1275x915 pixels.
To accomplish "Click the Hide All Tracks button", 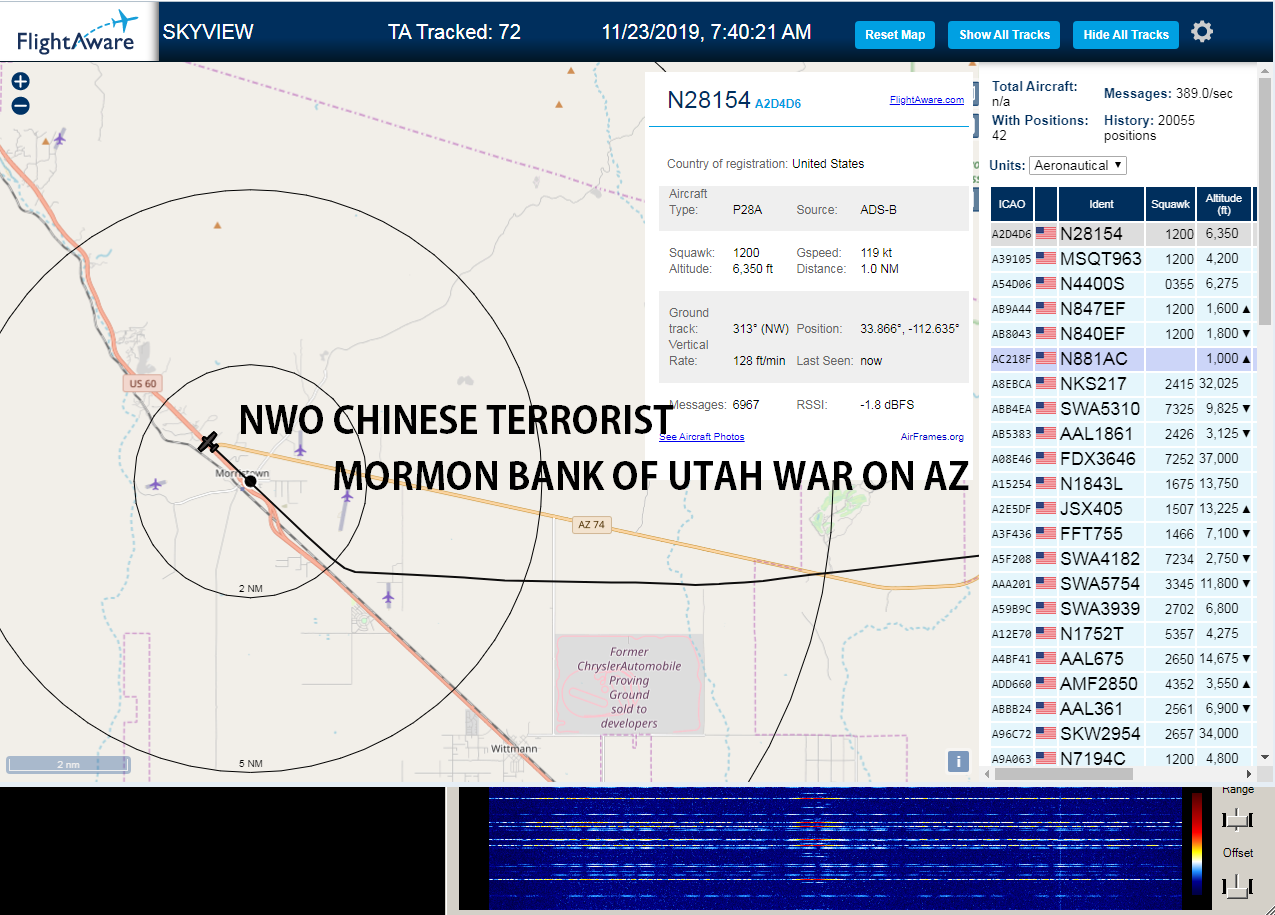I will tap(1126, 34).
